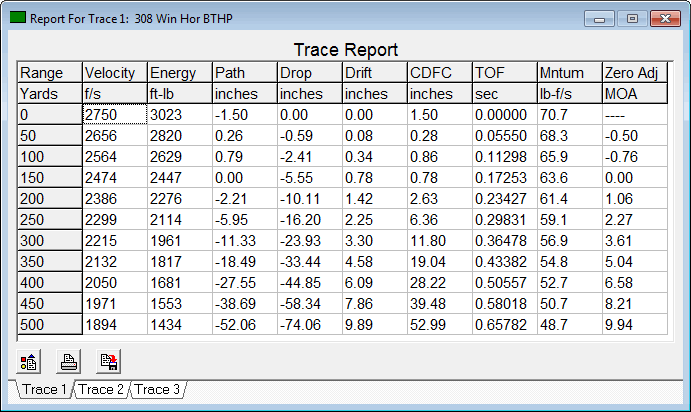Close the trace report window
The height and width of the screenshot is (412, 691).
point(665,19)
